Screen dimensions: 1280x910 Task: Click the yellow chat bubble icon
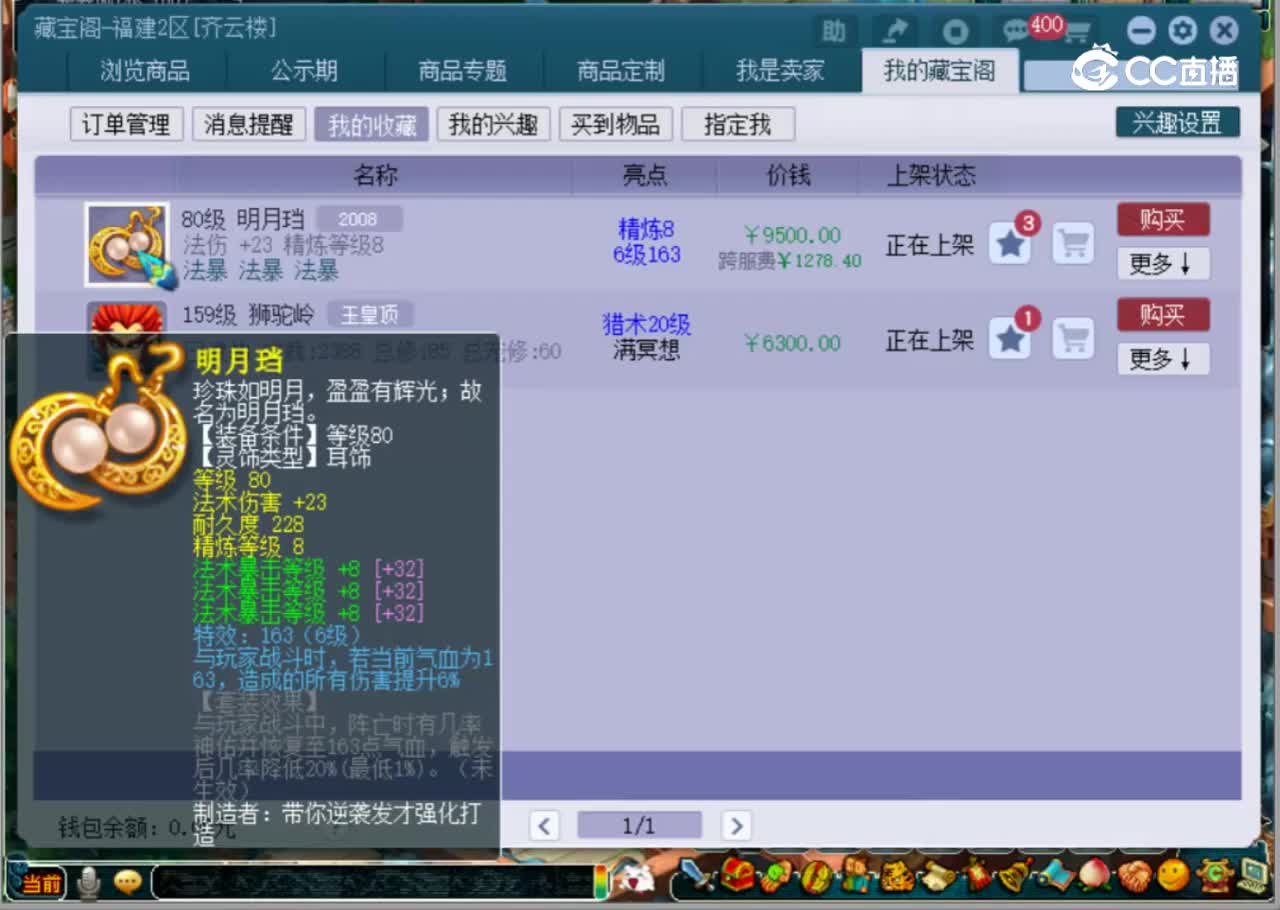point(128,882)
